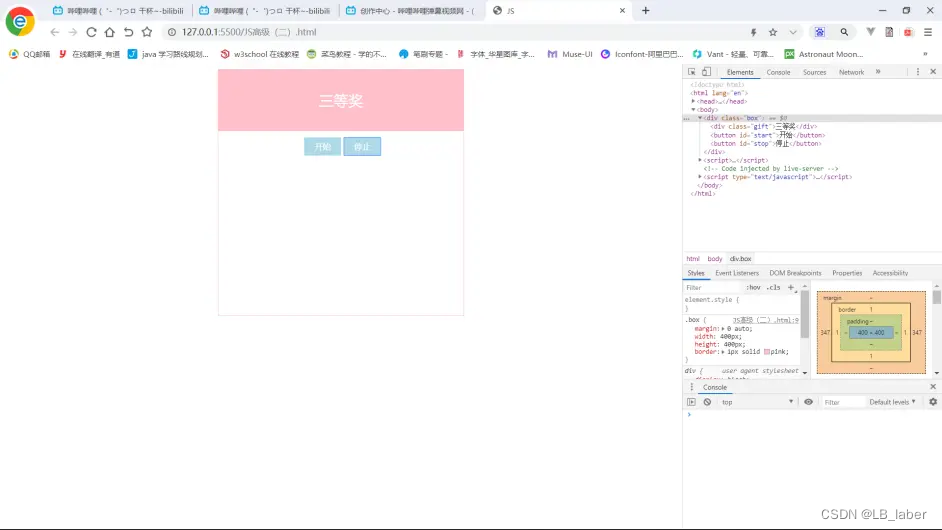The height and width of the screenshot is (530, 942).
Task: Click the 停止 stop button on page
Action: pyautogui.click(x=362, y=147)
